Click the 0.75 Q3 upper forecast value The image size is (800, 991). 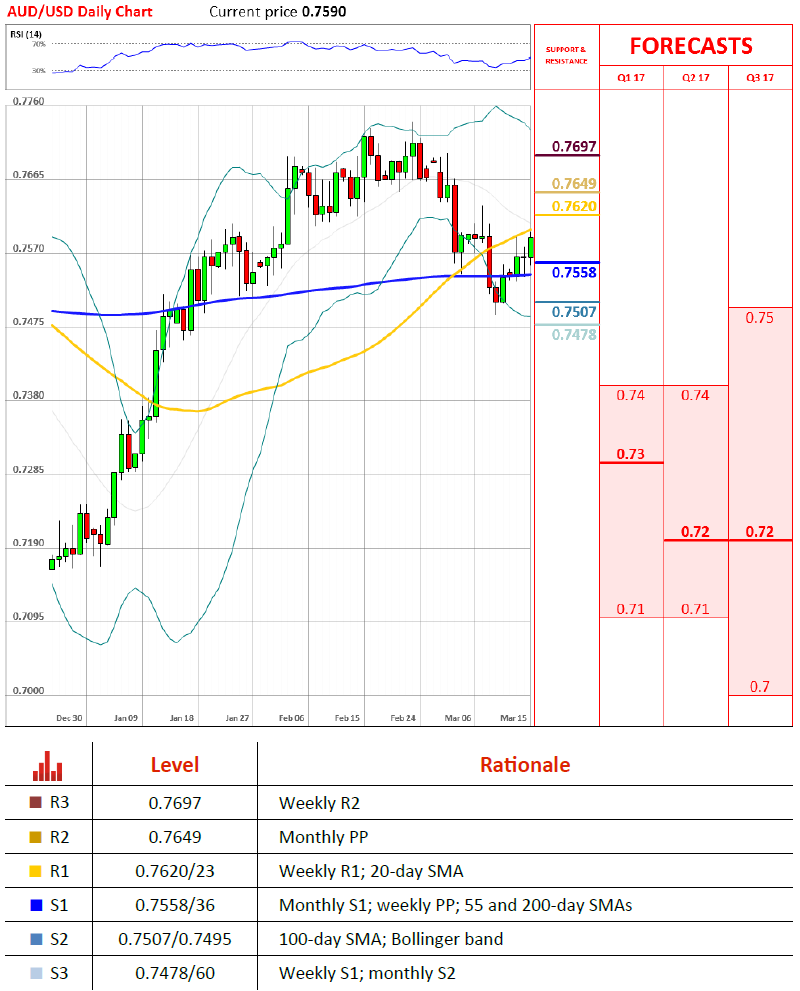(760, 318)
